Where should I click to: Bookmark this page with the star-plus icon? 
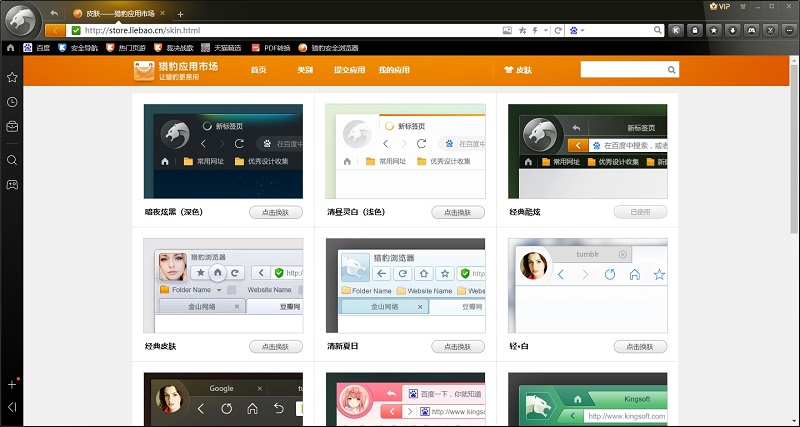pyautogui.click(x=522, y=31)
